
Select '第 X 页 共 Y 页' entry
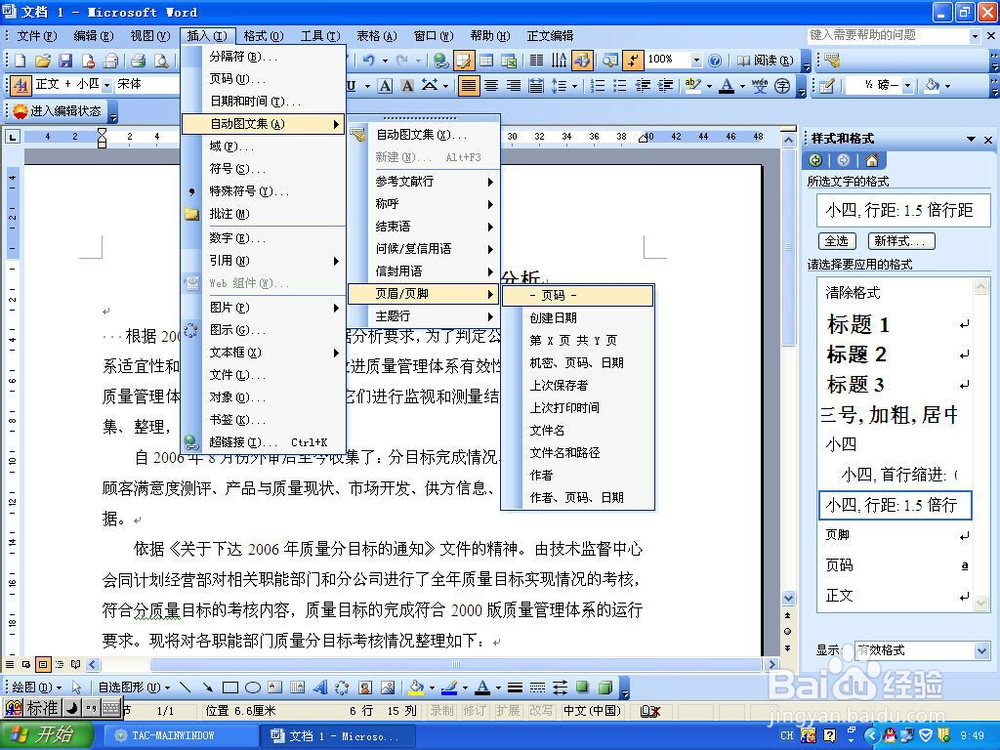tap(578, 341)
